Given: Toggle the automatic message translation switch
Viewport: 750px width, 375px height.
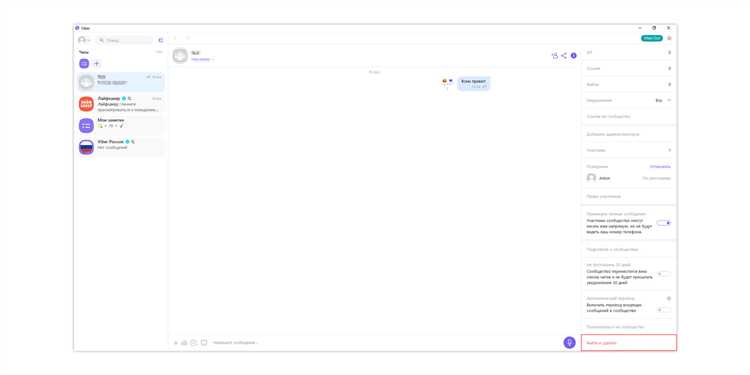Looking at the screenshot, I should click(x=663, y=309).
